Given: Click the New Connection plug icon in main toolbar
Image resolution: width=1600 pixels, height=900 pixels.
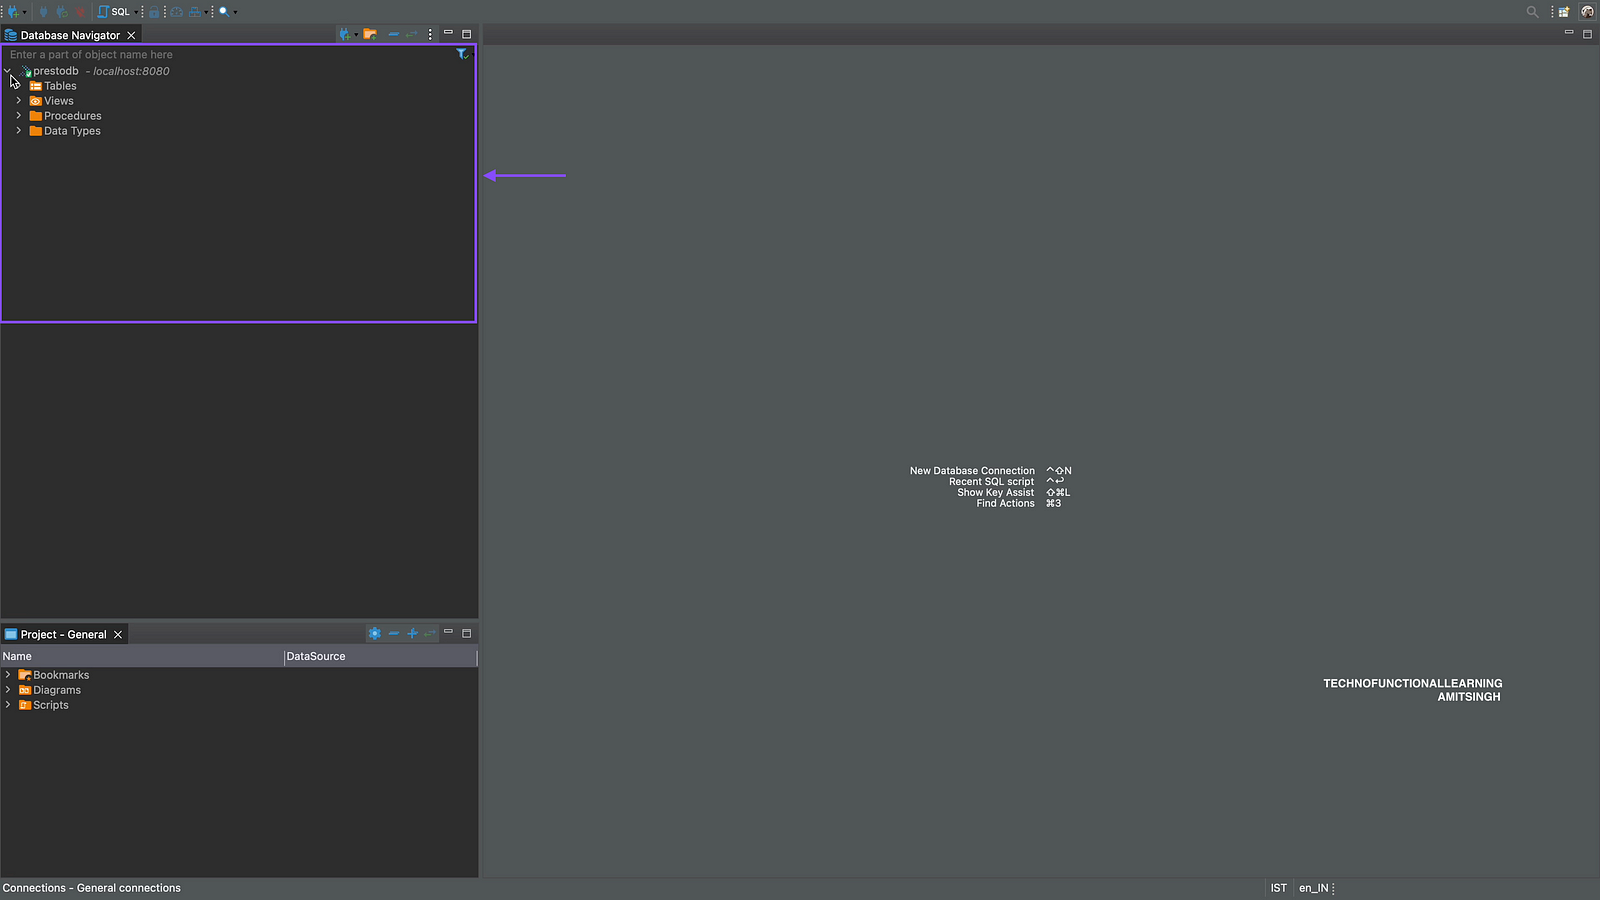Looking at the screenshot, I should (x=13, y=12).
